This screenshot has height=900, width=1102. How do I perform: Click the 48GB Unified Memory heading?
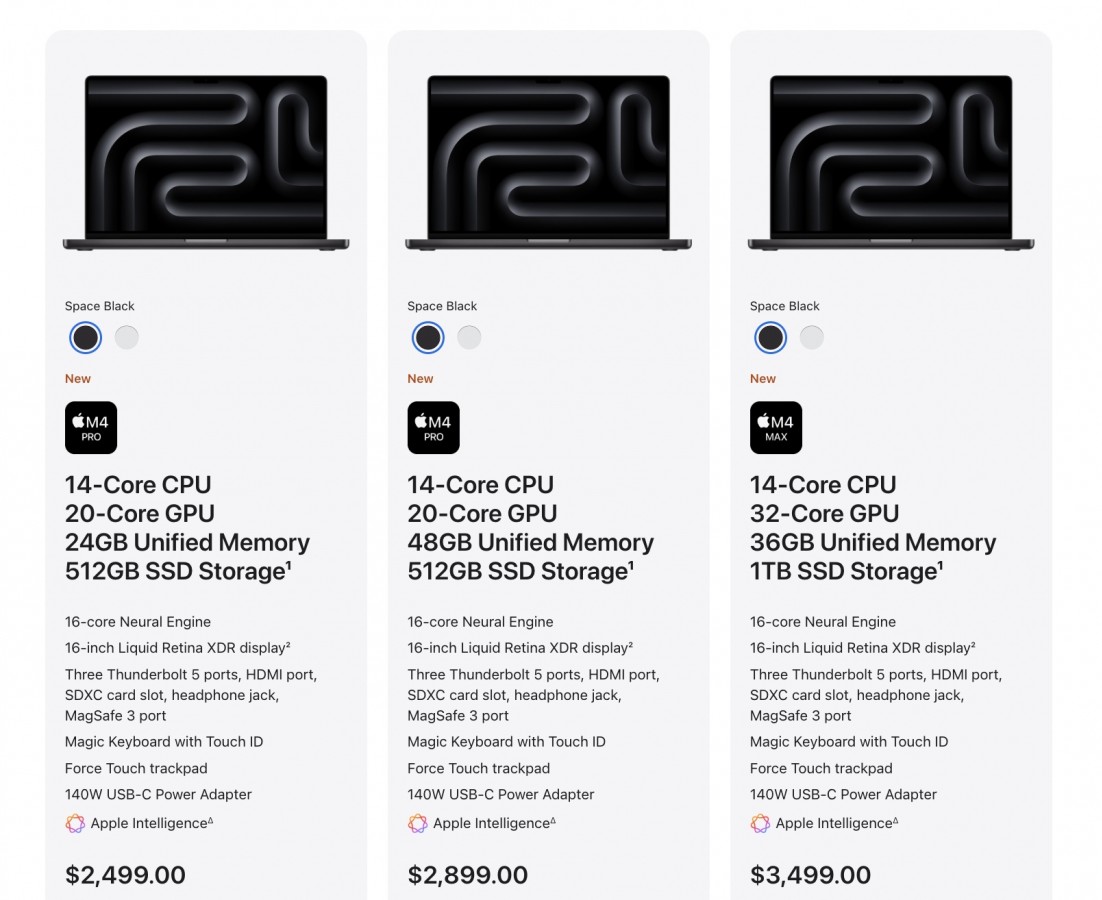click(x=530, y=542)
